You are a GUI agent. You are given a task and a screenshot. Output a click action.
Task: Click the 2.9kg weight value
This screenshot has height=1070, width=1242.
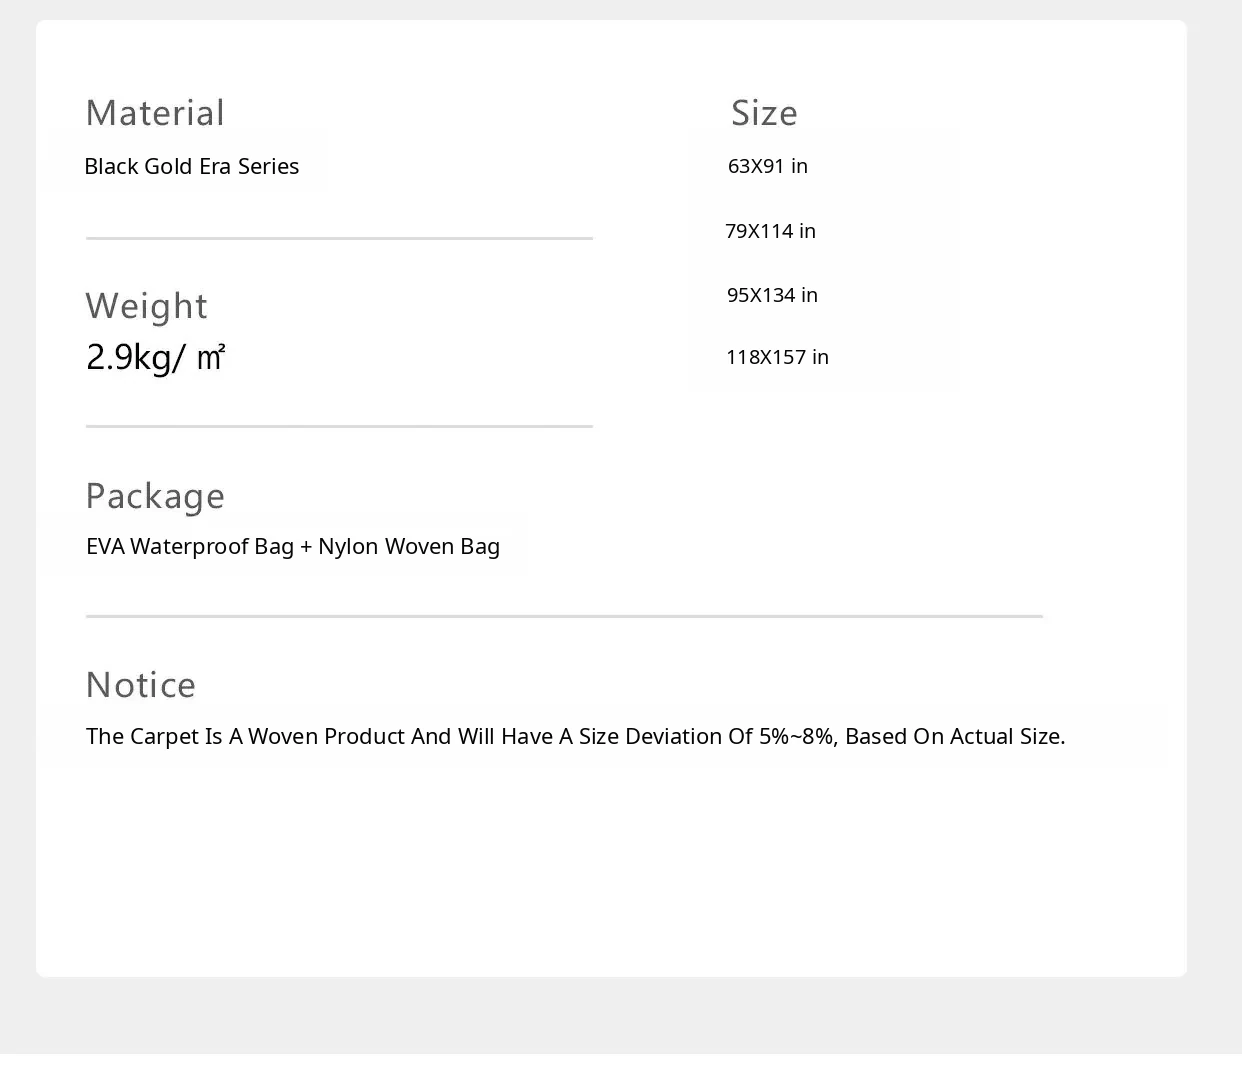(128, 357)
